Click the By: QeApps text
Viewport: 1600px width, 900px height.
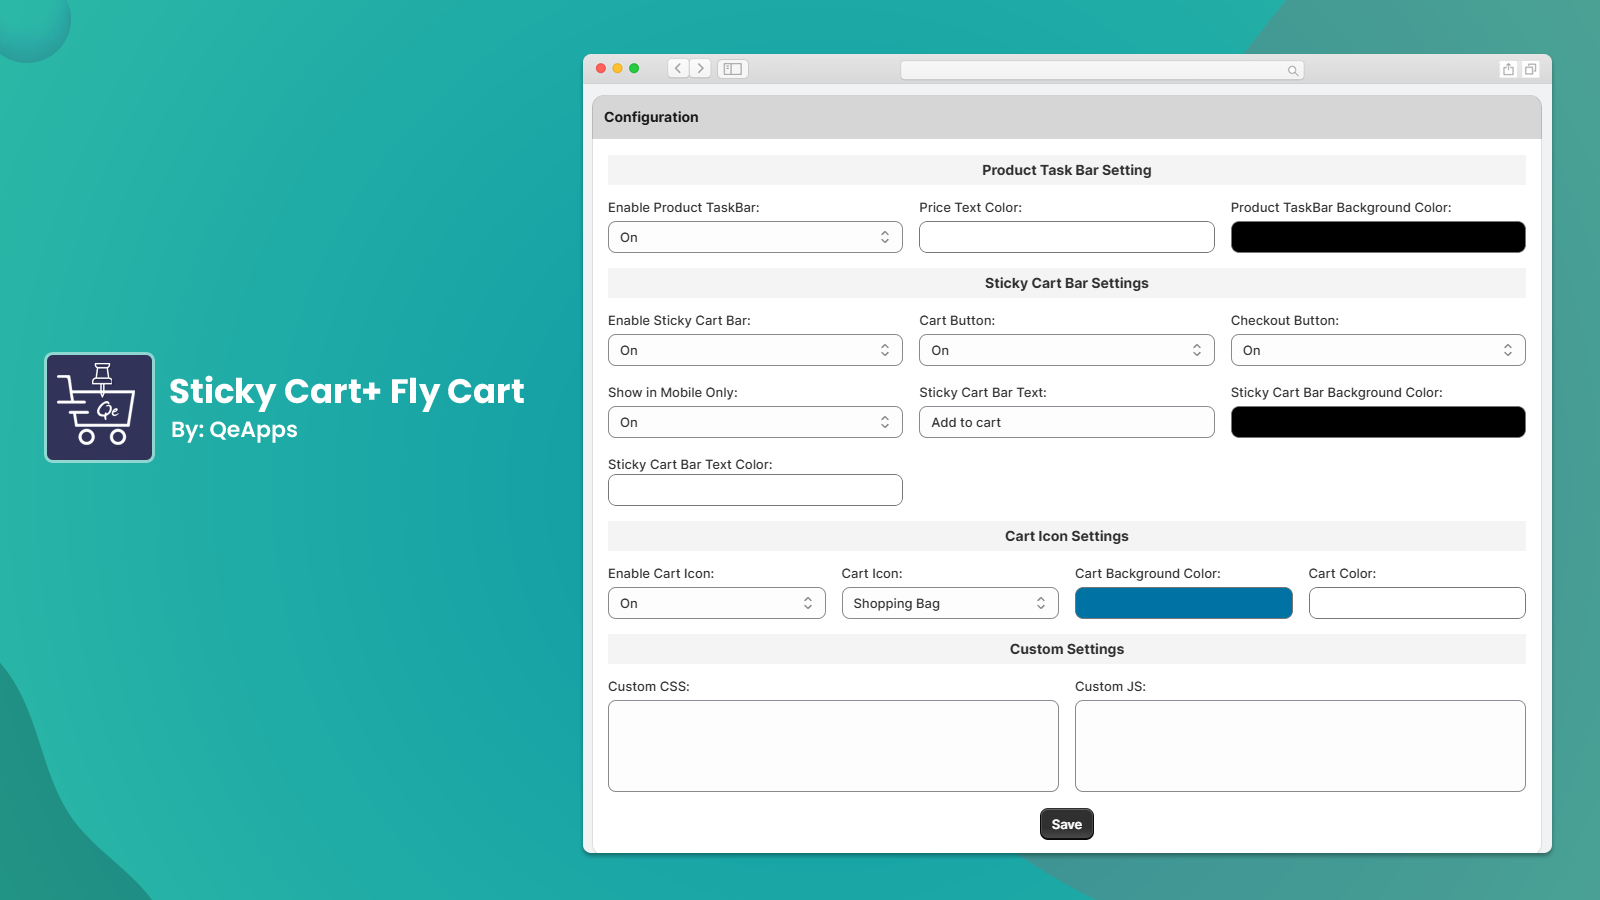click(234, 430)
